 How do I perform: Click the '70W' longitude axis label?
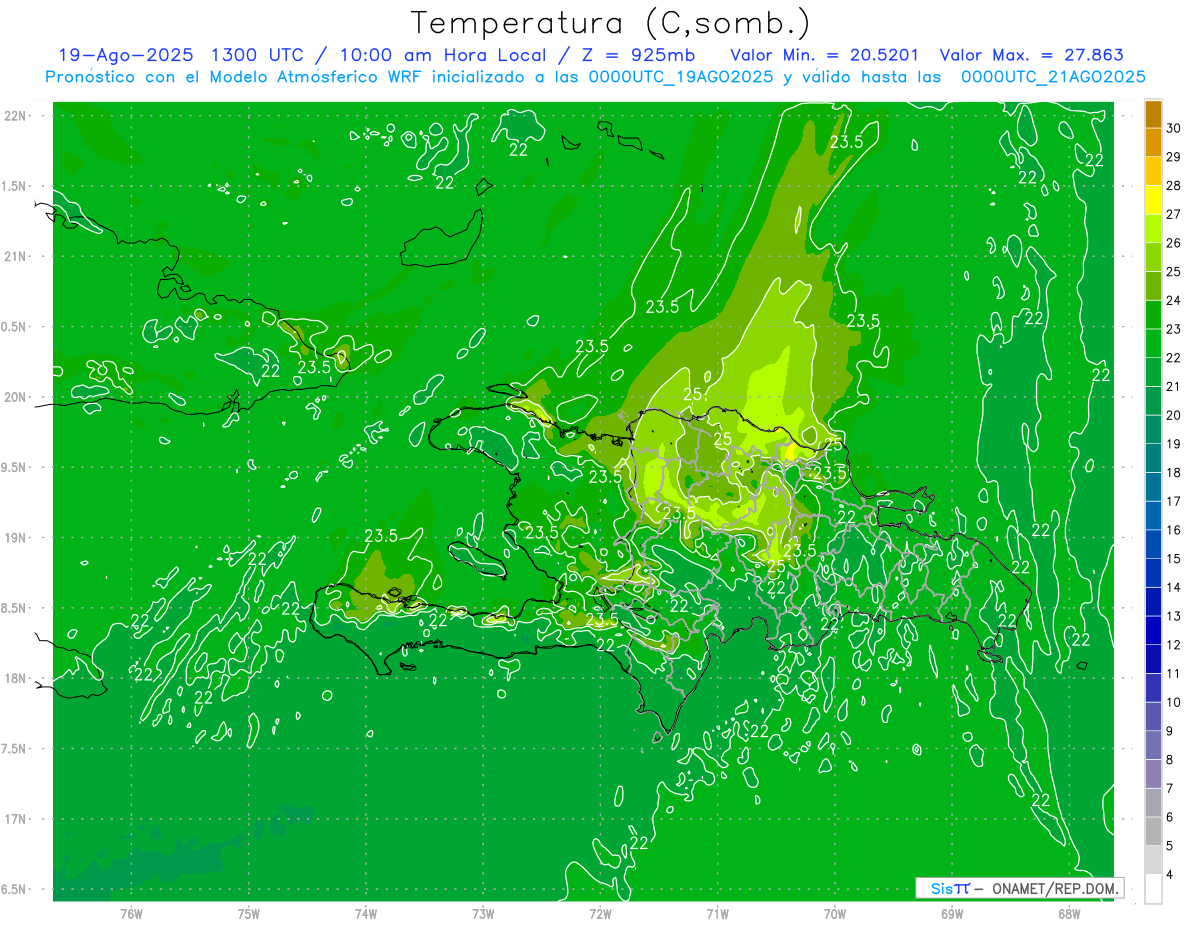point(834,913)
